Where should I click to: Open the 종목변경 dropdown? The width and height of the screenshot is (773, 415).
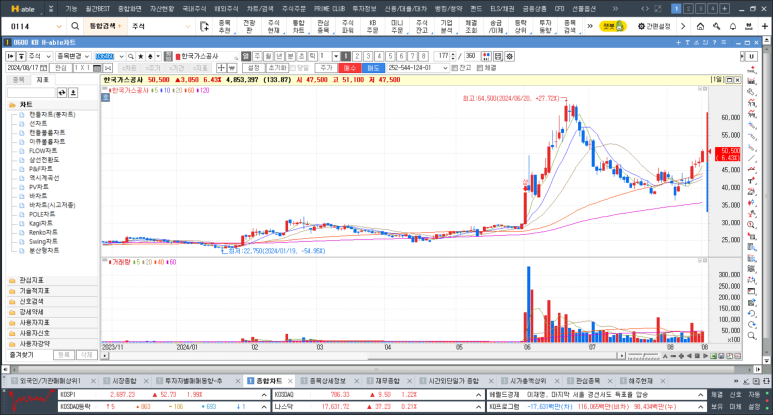72,57
